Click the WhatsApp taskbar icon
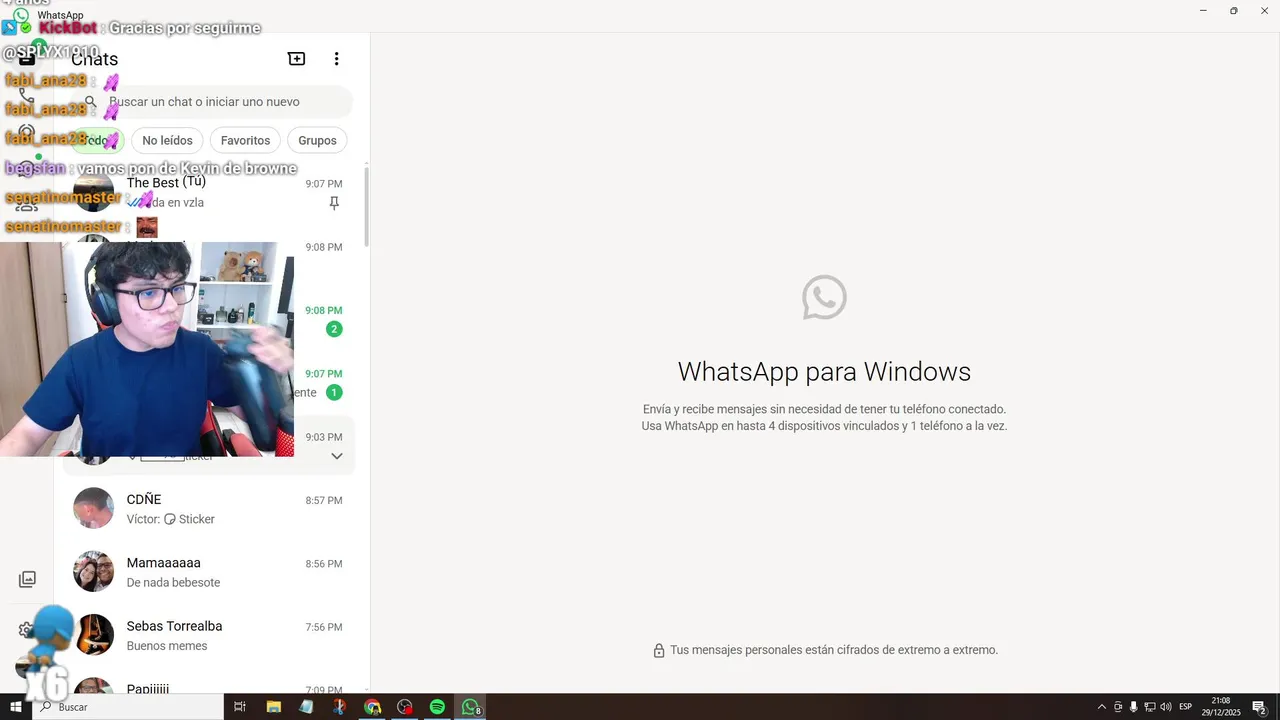 tap(470, 707)
